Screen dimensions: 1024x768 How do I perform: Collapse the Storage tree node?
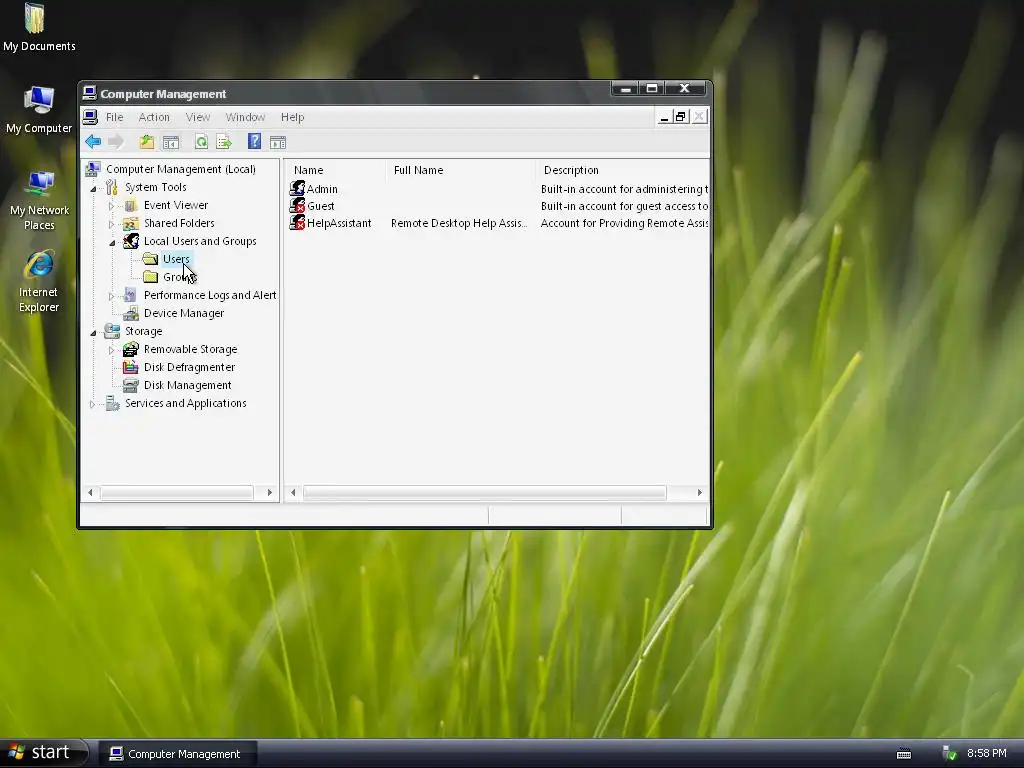pos(93,332)
